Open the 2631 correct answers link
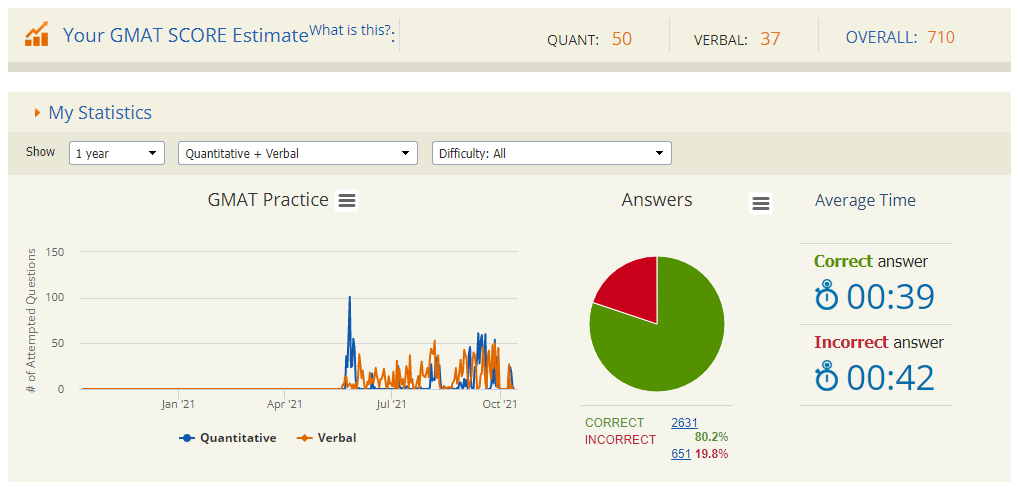This screenshot has width=1022, height=489. [684, 423]
